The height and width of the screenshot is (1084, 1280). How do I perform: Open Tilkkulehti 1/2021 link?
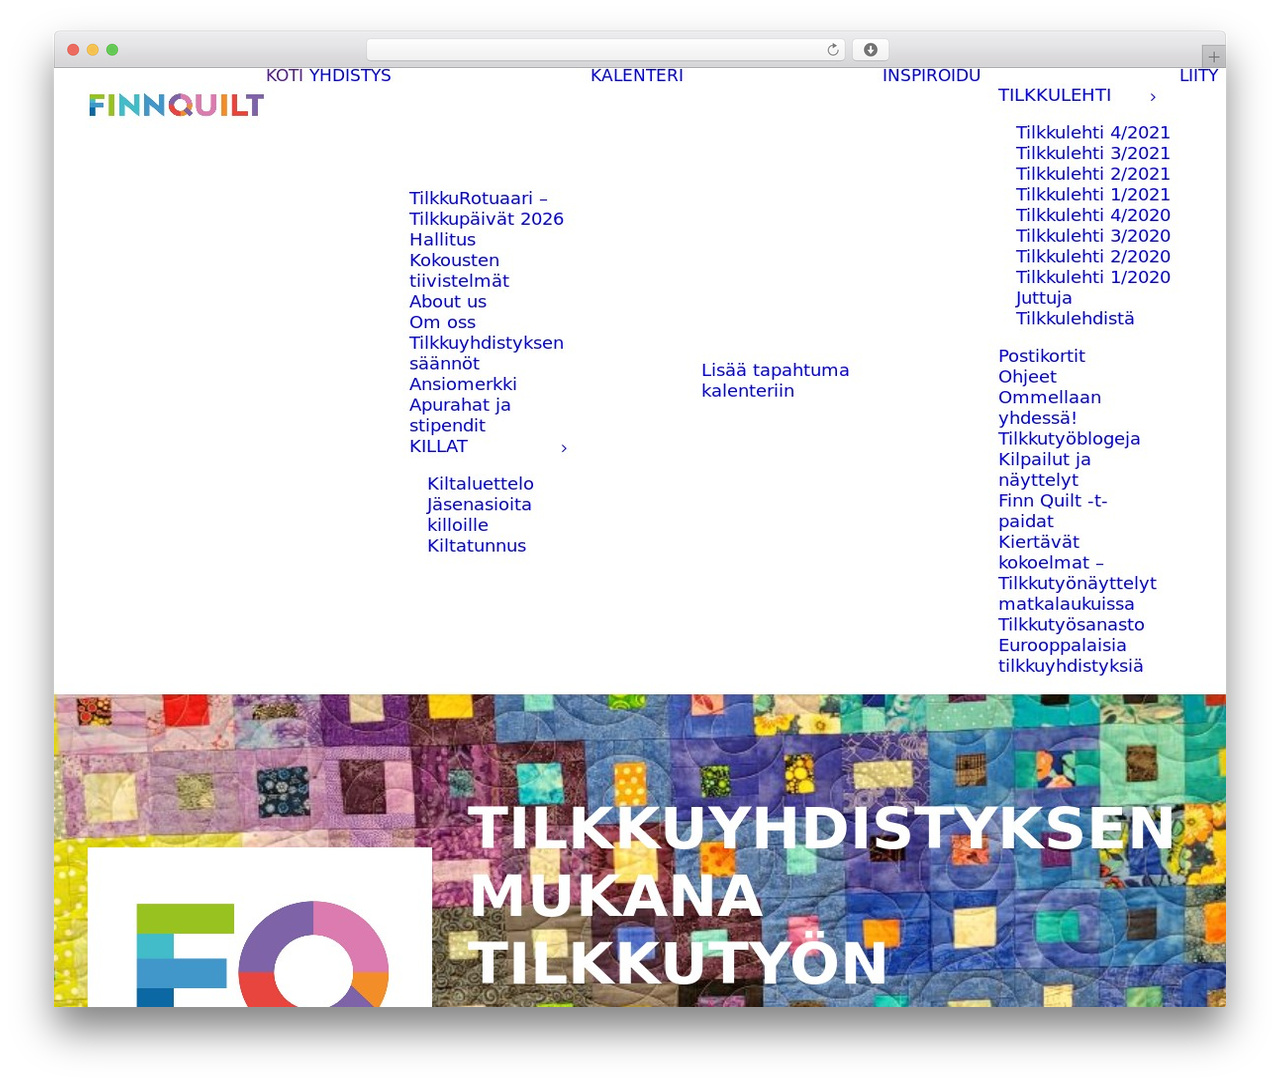[x=1093, y=194]
